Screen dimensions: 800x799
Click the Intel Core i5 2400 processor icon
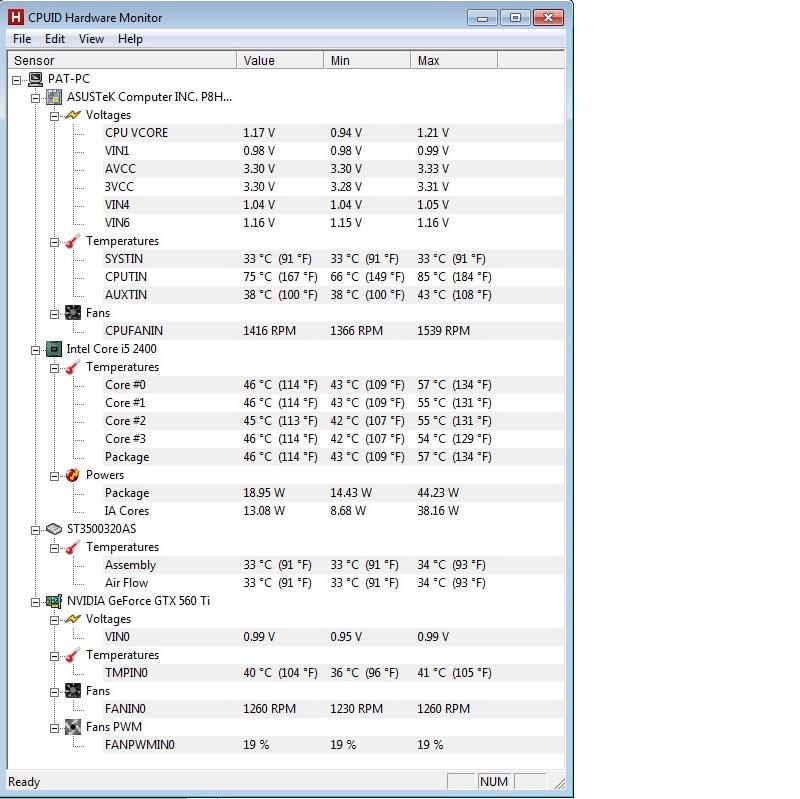[54, 349]
